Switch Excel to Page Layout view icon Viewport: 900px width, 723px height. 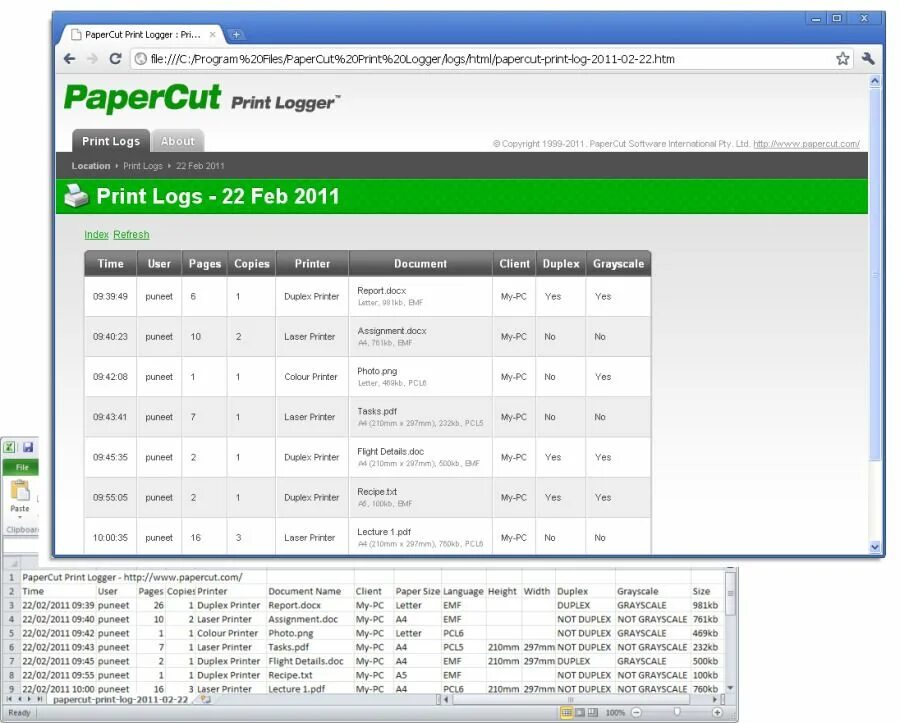coord(580,713)
